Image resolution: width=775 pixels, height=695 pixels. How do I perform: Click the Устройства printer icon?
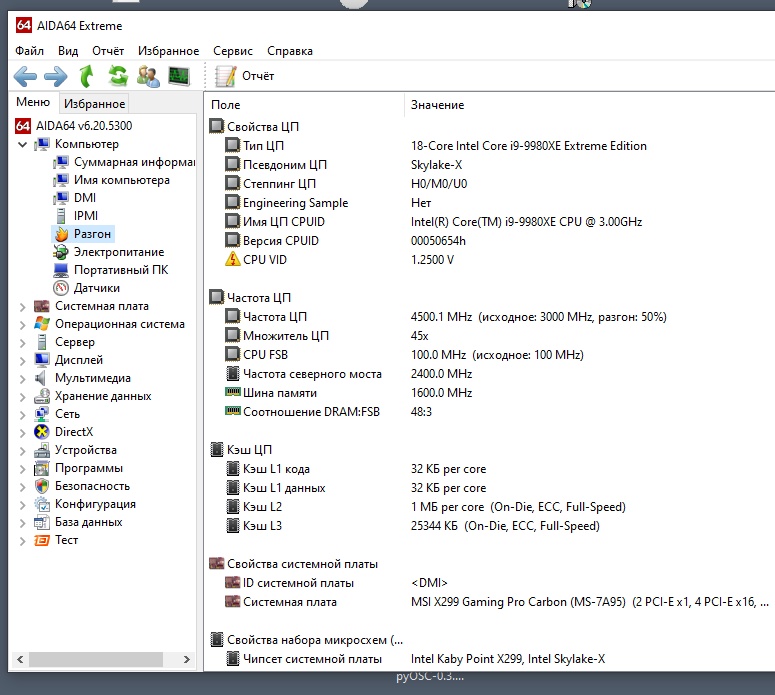42,450
